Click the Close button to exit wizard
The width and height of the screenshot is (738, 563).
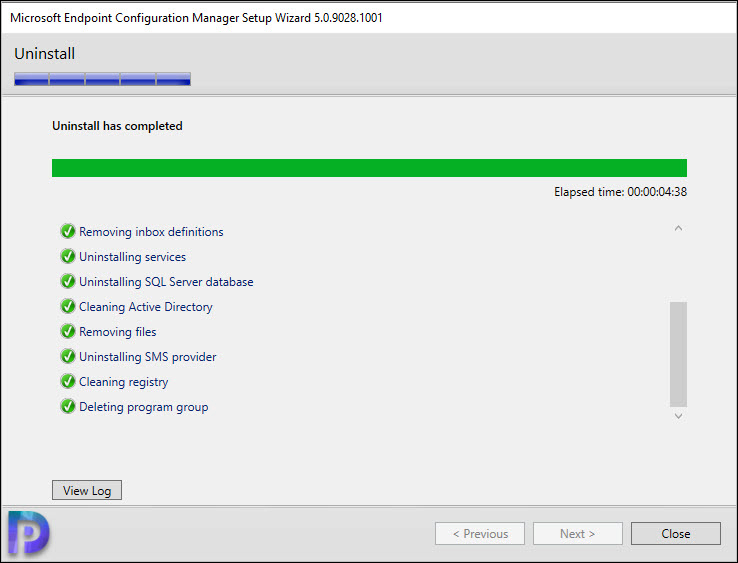click(675, 533)
